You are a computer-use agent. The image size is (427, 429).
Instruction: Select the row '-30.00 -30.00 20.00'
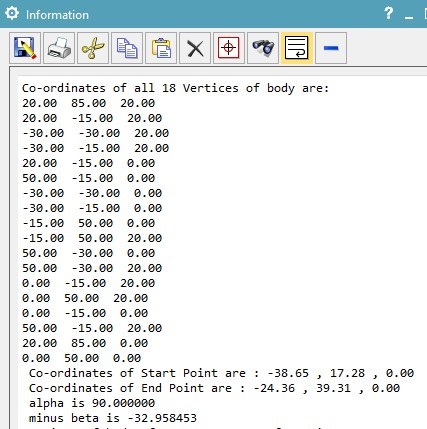tap(96, 133)
